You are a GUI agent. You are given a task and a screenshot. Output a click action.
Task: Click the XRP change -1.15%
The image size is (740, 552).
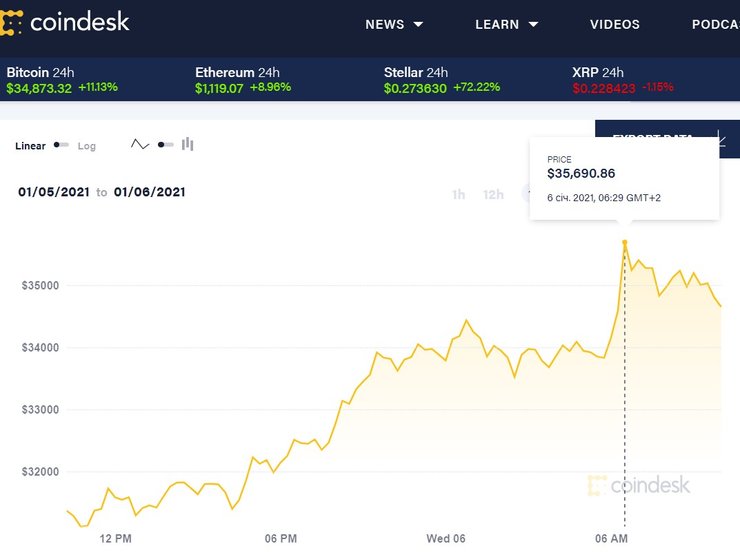(657, 87)
